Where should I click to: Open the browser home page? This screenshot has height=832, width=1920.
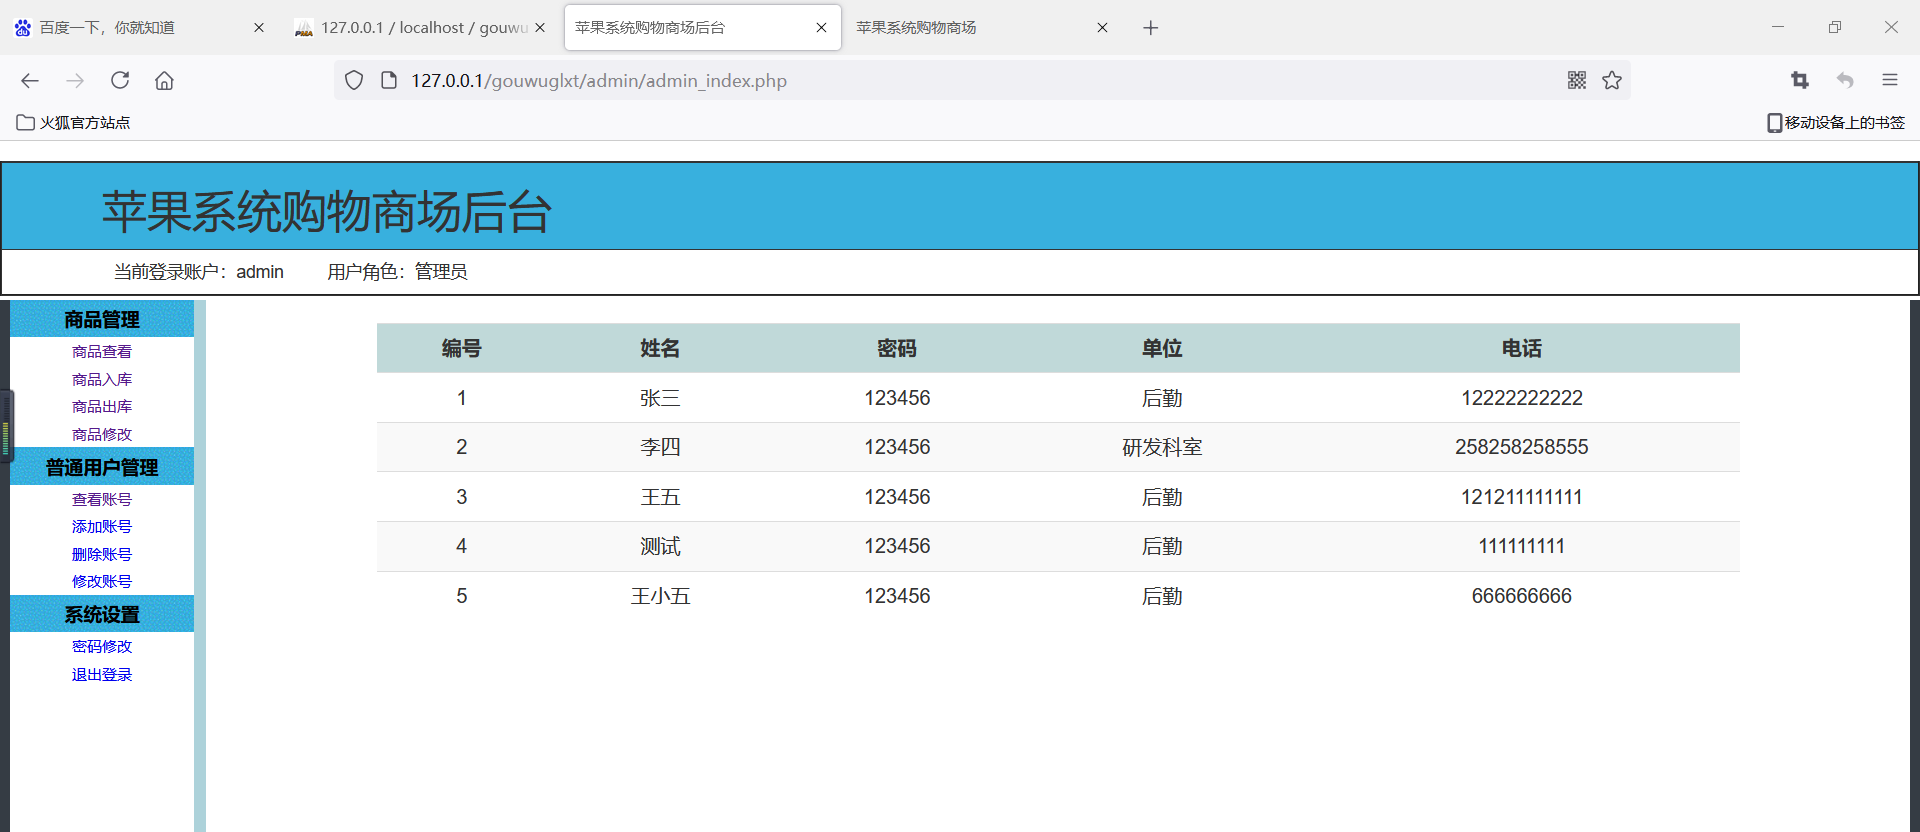[x=164, y=80]
